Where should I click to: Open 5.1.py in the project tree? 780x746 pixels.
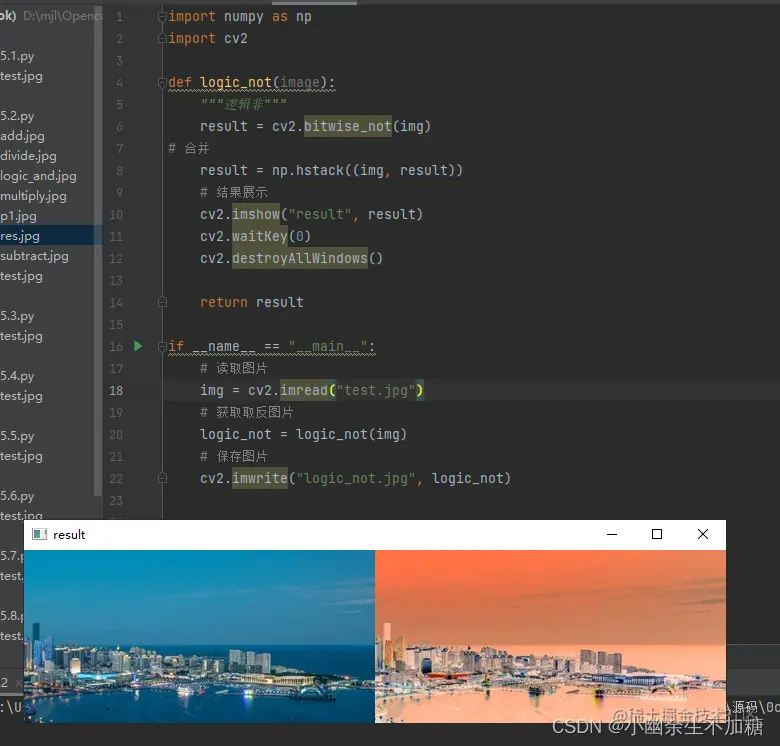[x=17, y=56]
